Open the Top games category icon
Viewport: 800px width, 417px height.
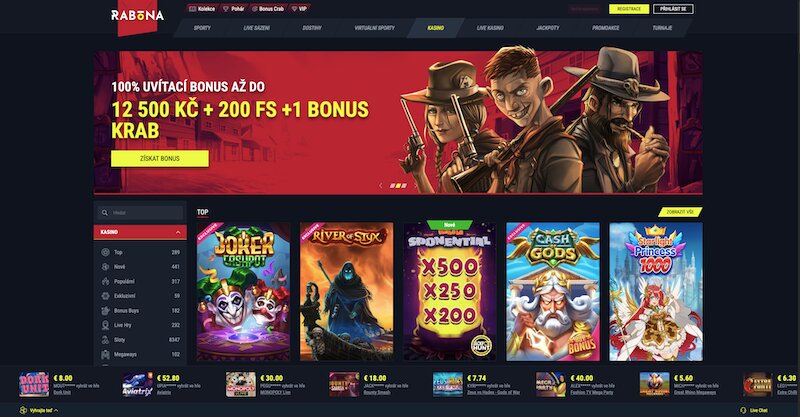(105, 252)
